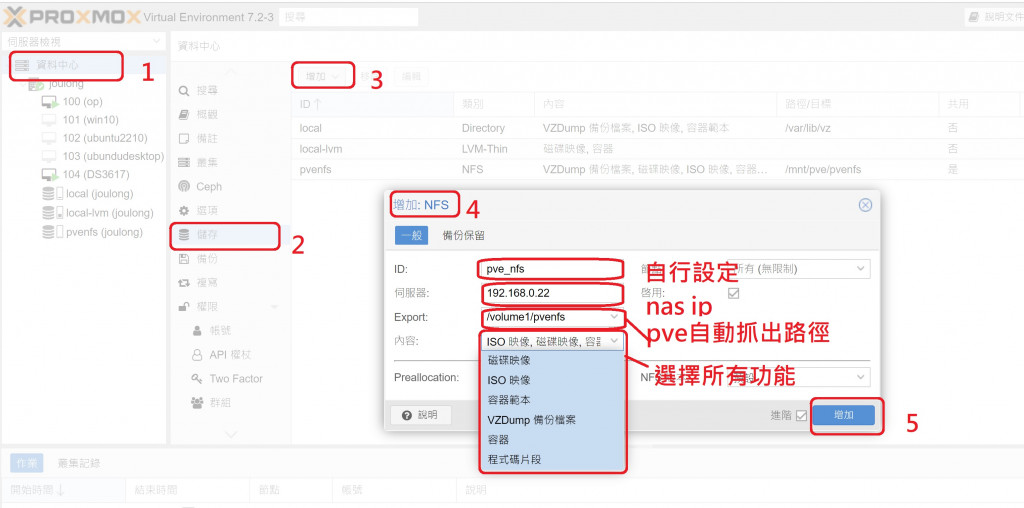Open the 概觀 summary menu item
Viewport: 1024px width, 508px height.
coord(207,115)
